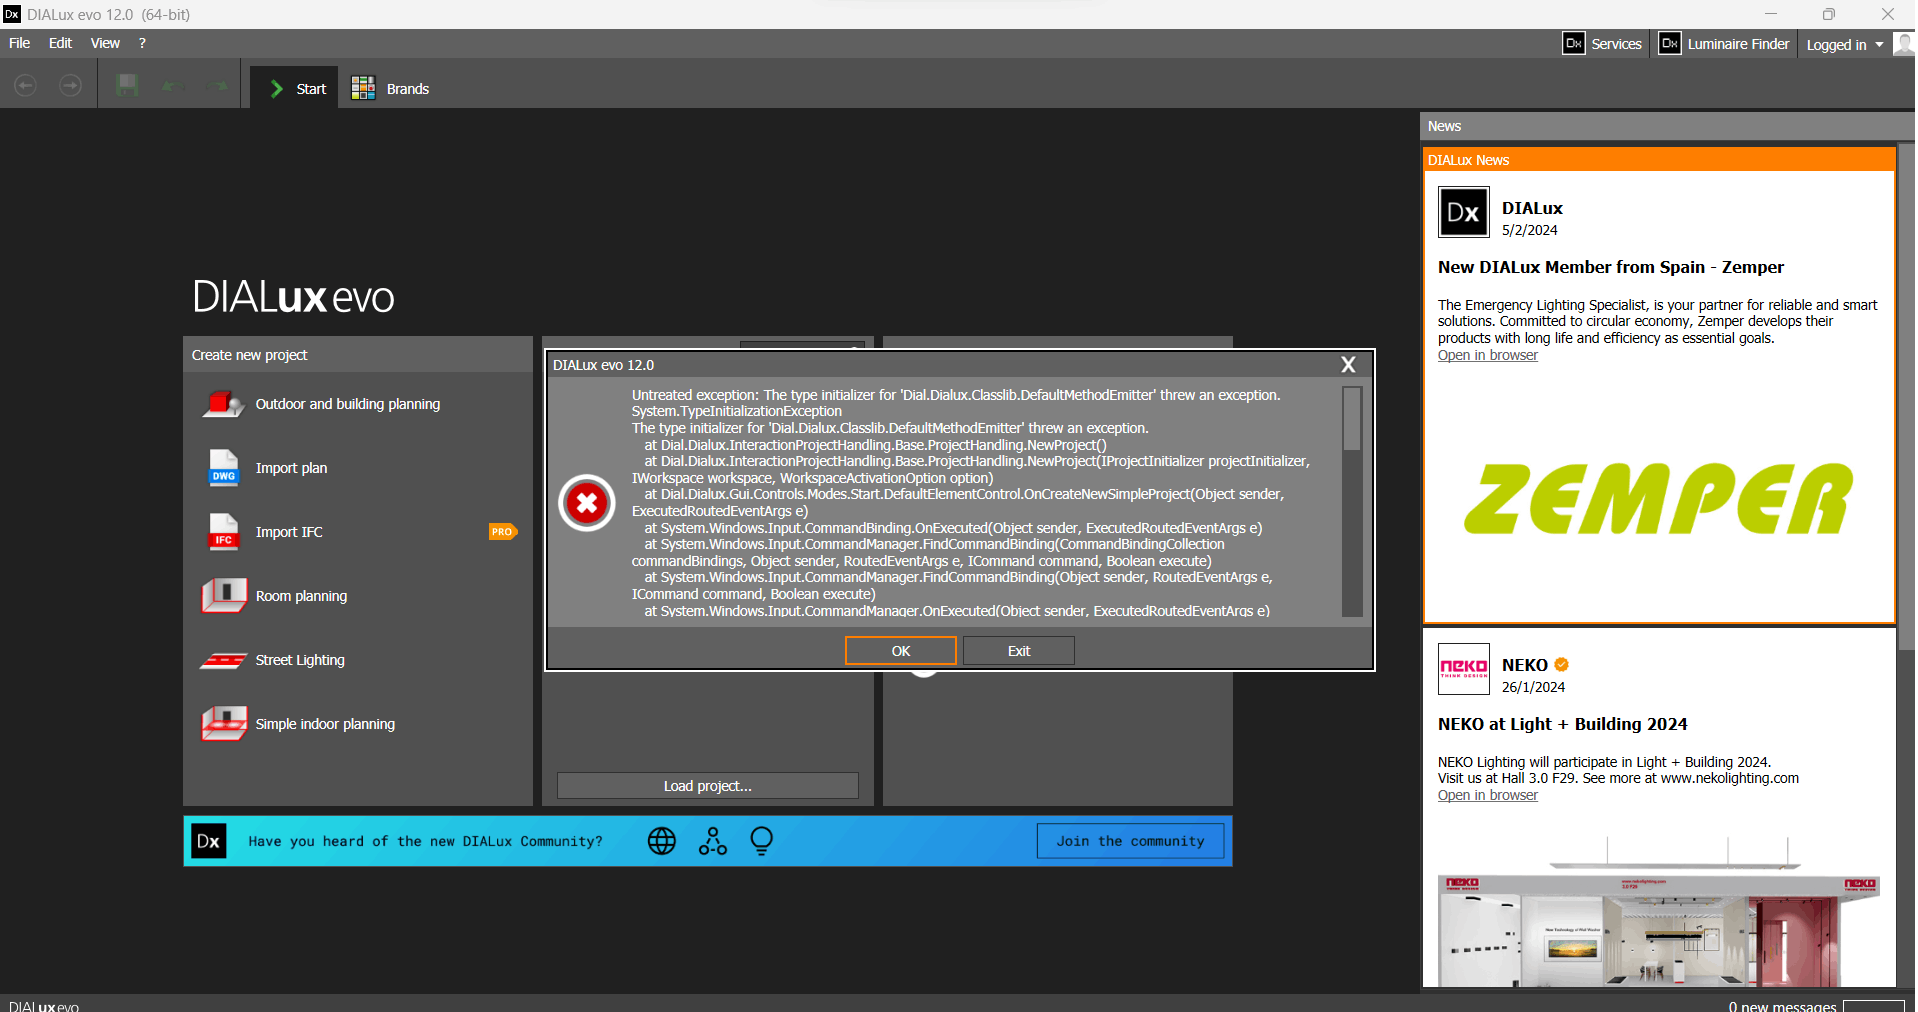The width and height of the screenshot is (1918, 1012).
Task: Close the exception dialog with X
Action: tap(1348, 365)
